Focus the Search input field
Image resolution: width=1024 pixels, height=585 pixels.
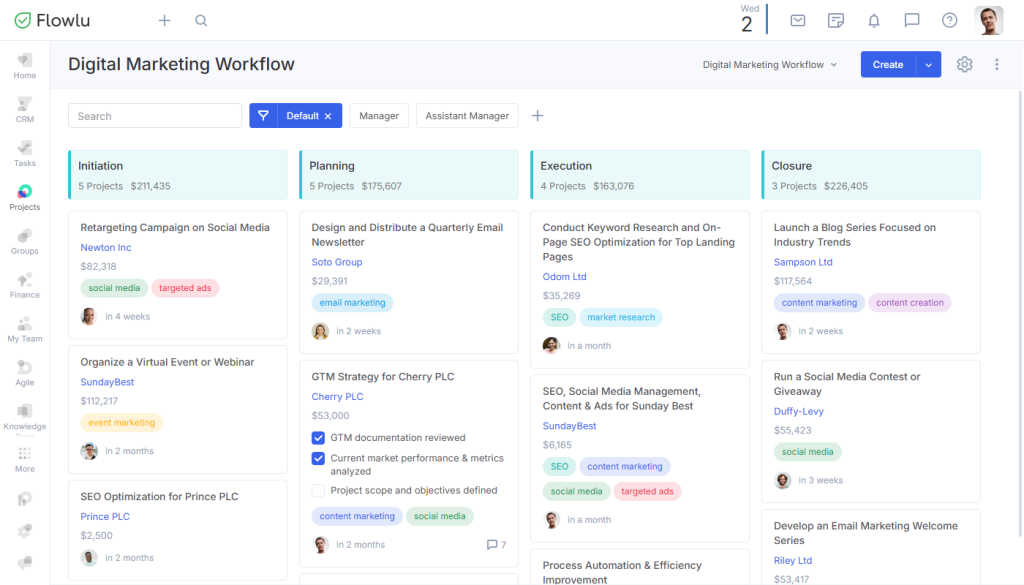click(155, 116)
